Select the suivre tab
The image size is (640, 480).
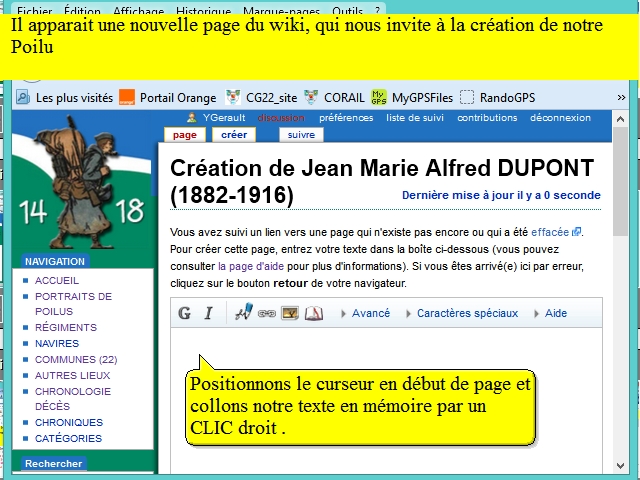[301, 134]
